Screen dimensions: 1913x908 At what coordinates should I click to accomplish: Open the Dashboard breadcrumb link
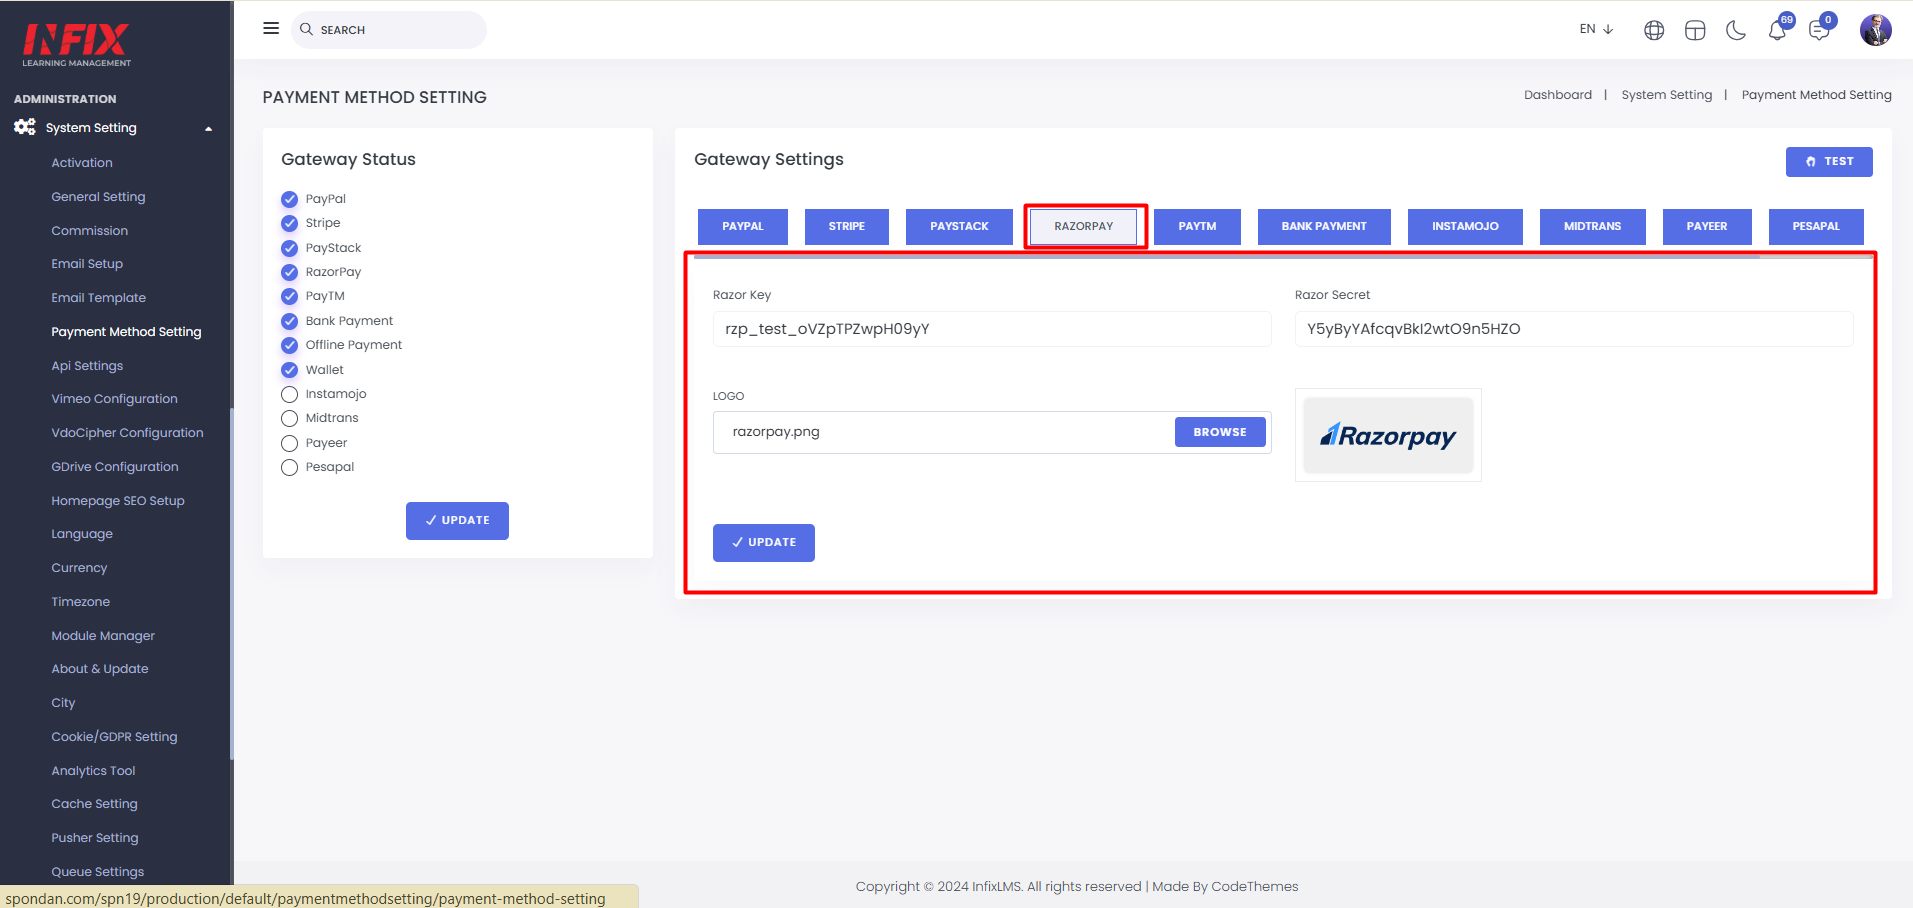point(1558,95)
